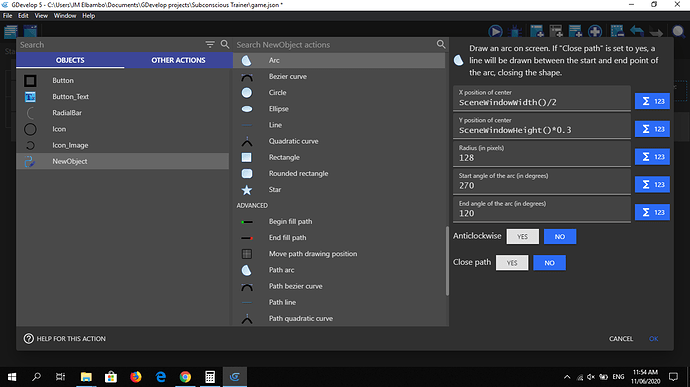Click the Search NewObject actions field

point(334,44)
